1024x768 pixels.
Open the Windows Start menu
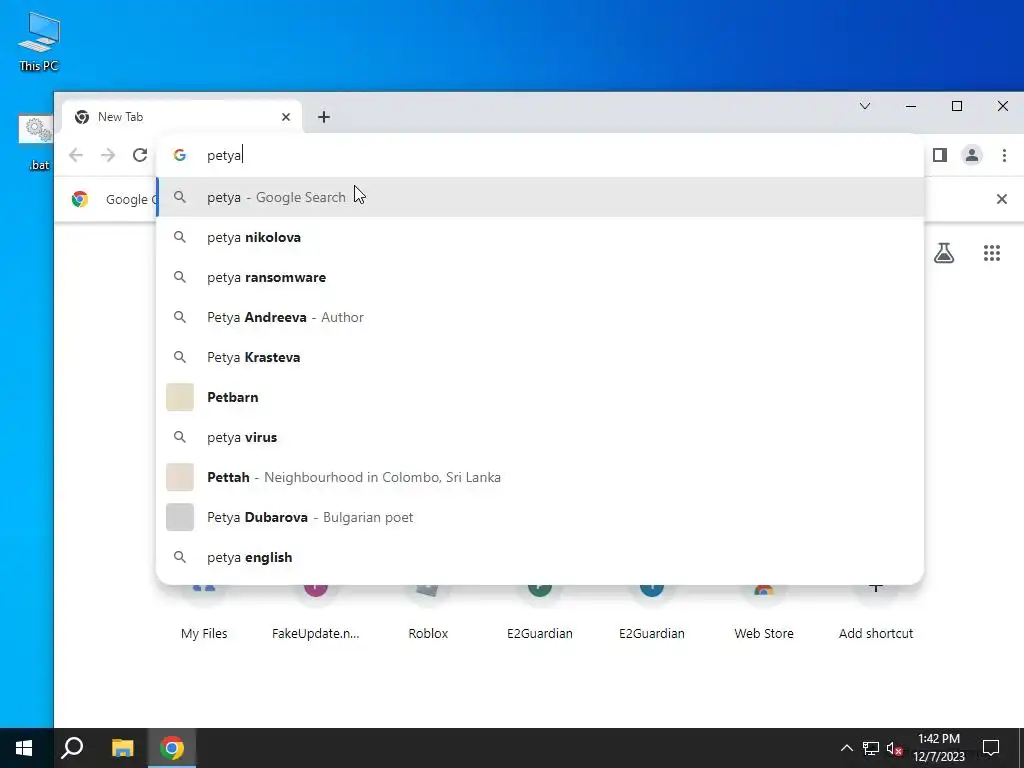point(24,748)
